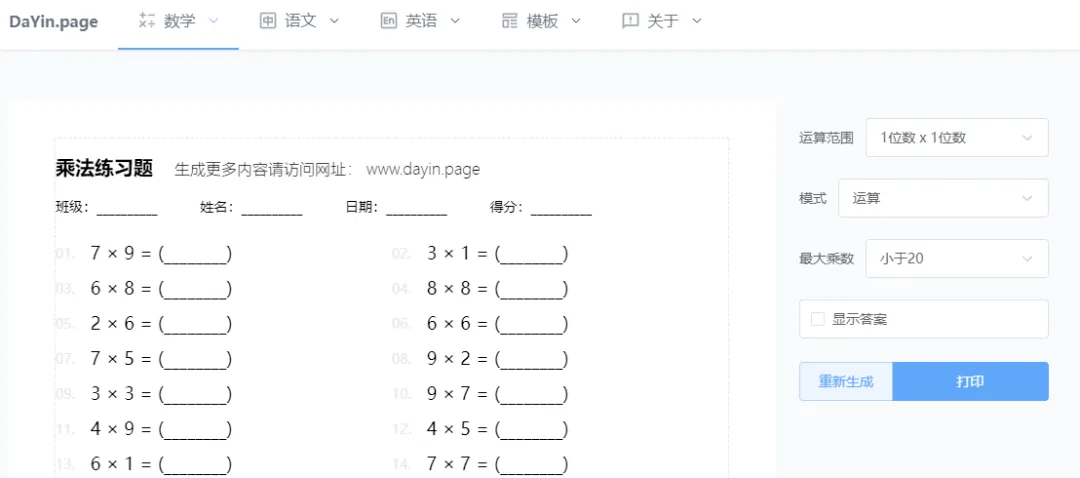Click problem 01: 7 × 9
This screenshot has height=478, width=1080.
(x=161, y=254)
